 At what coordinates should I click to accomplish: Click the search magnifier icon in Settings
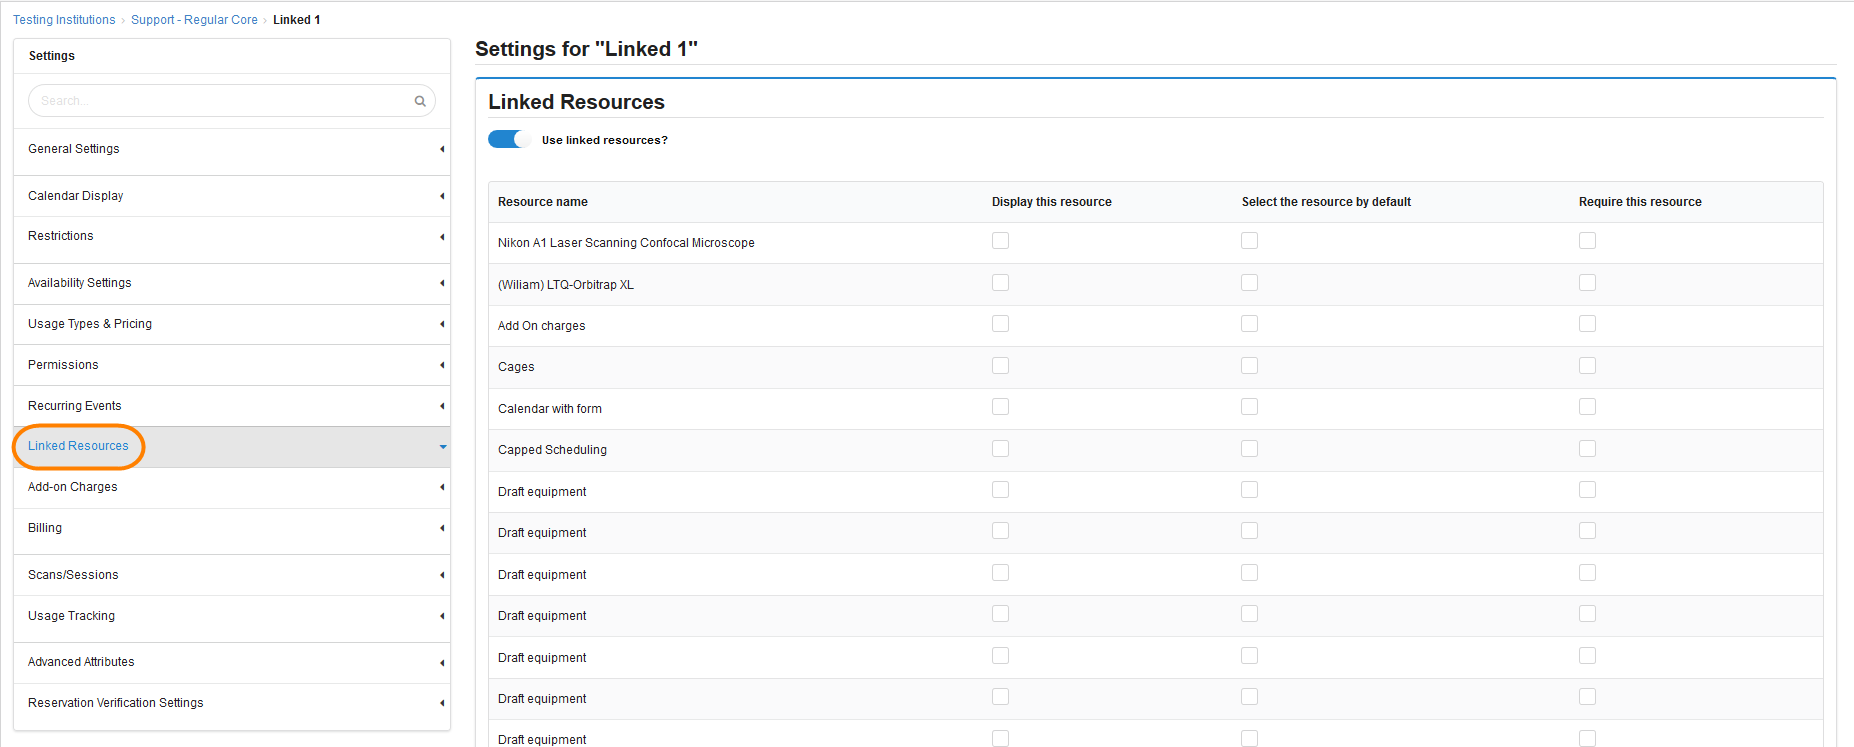pyautogui.click(x=420, y=101)
